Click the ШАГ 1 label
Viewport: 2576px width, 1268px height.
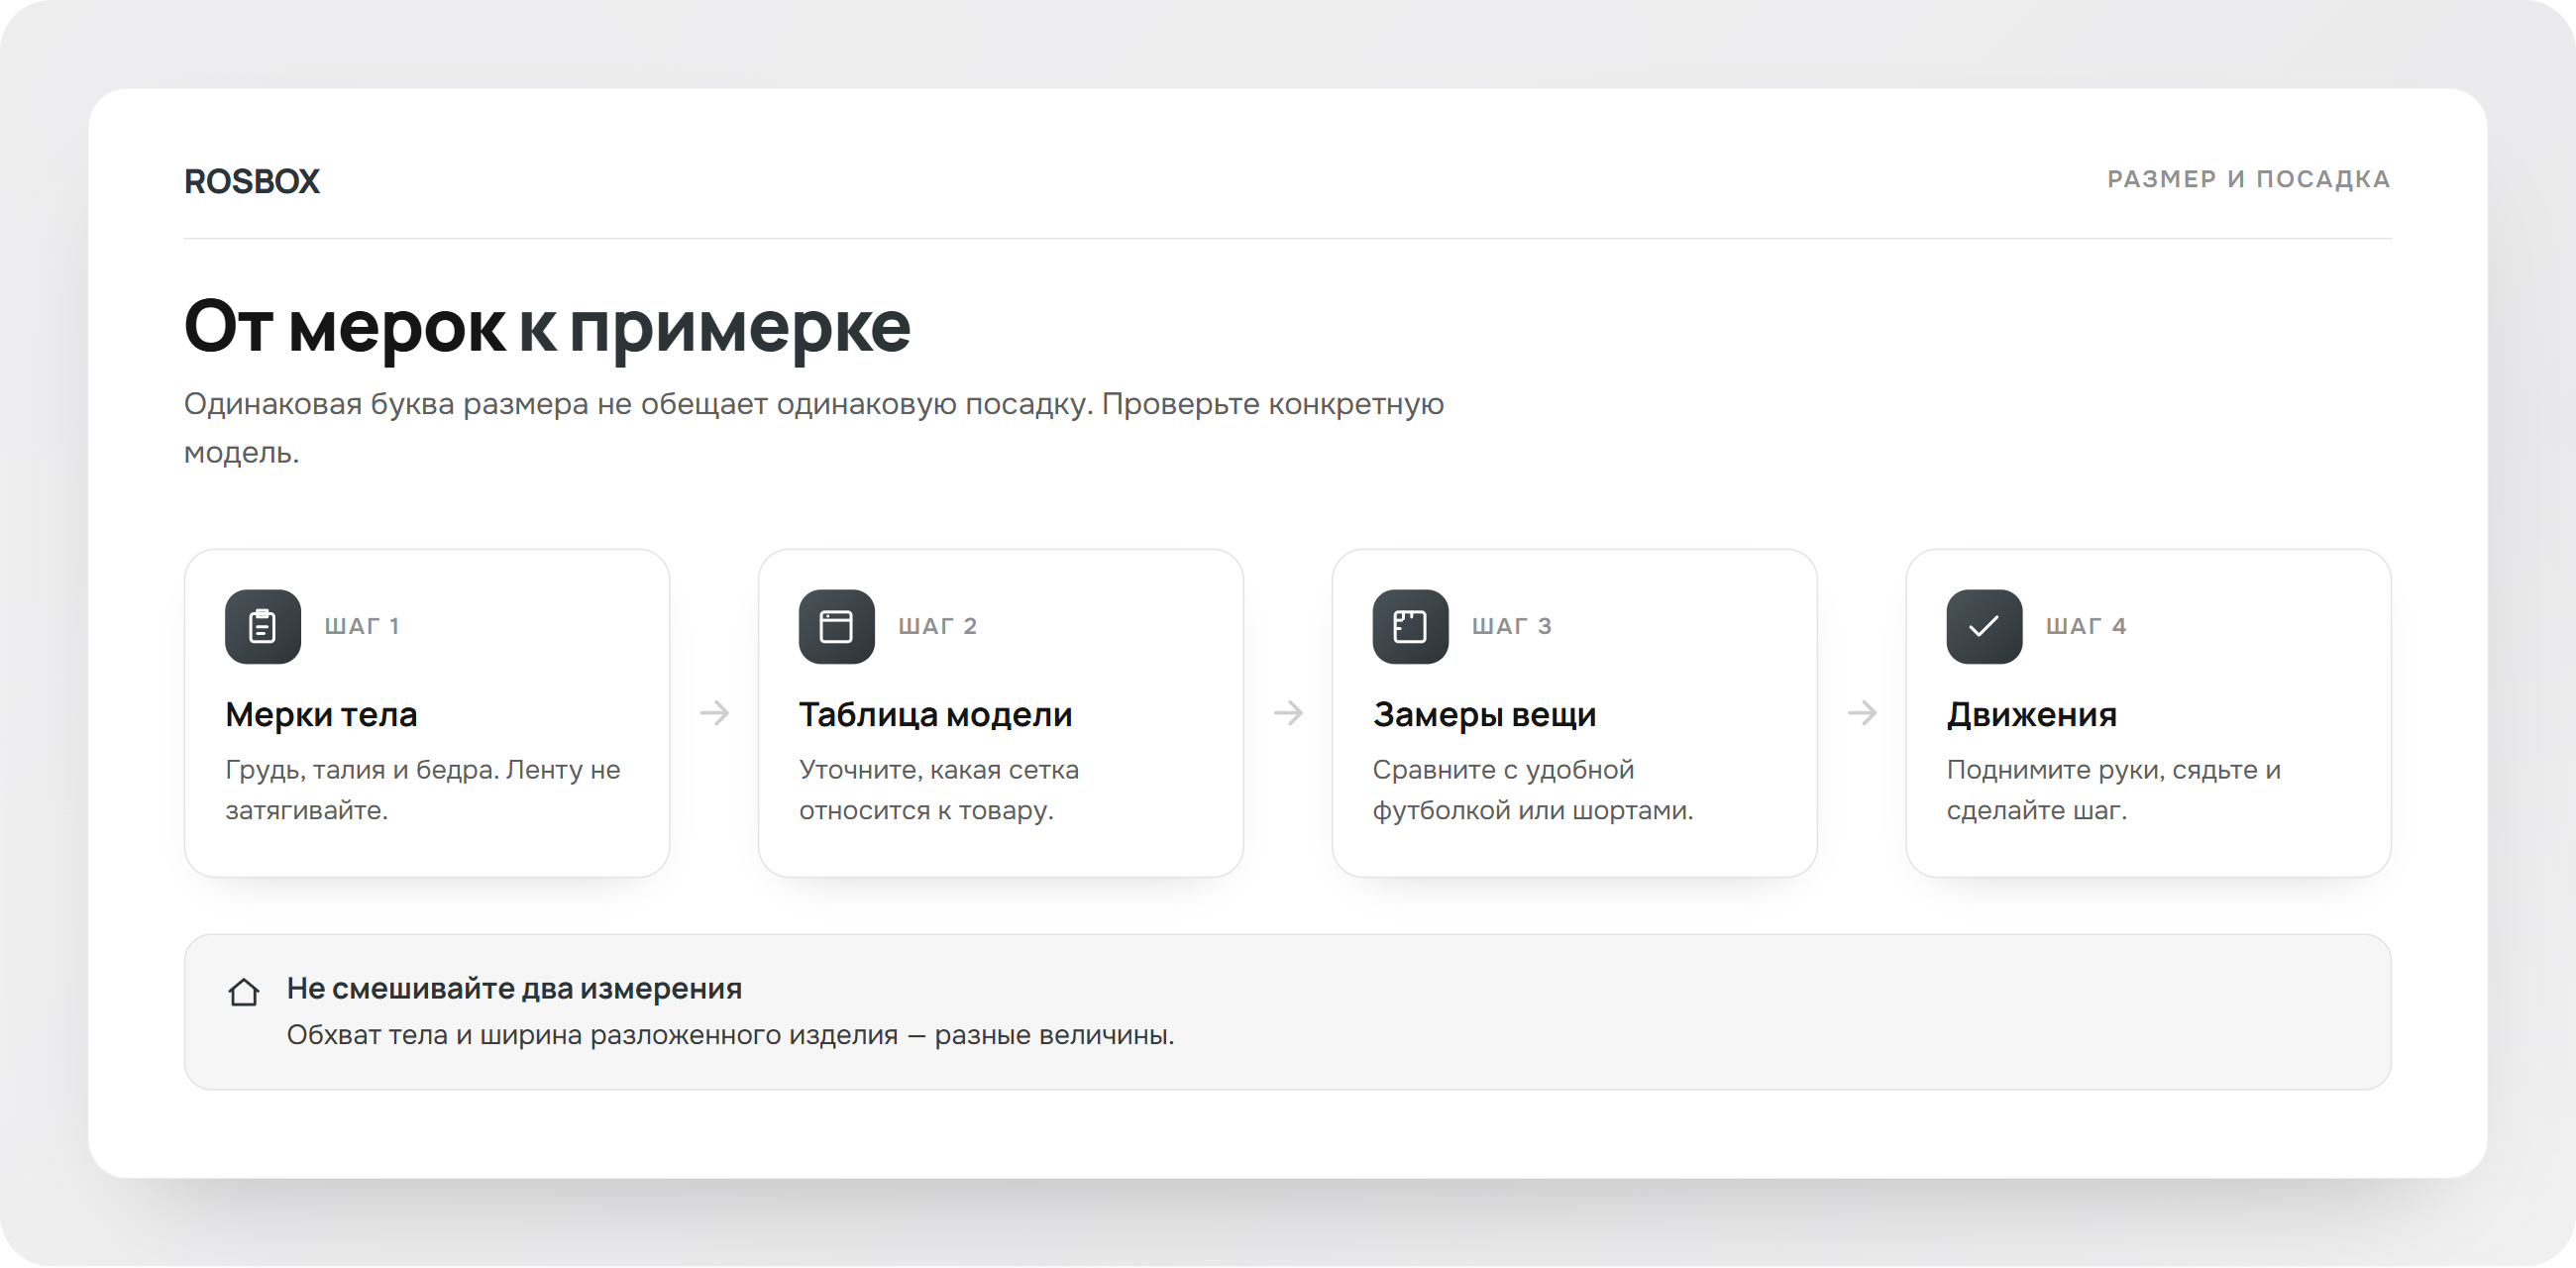tap(362, 627)
